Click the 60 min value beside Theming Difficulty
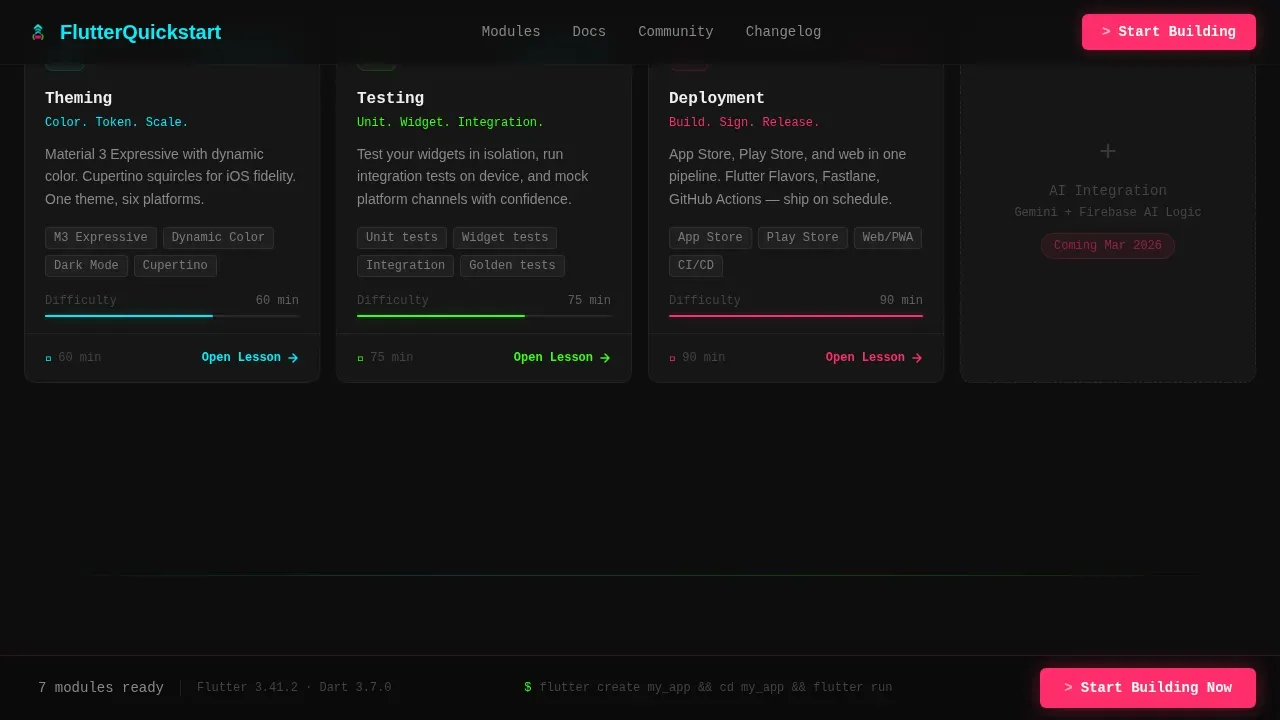Image resolution: width=1280 pixels, height=720 pixels. tap(277, 301)
